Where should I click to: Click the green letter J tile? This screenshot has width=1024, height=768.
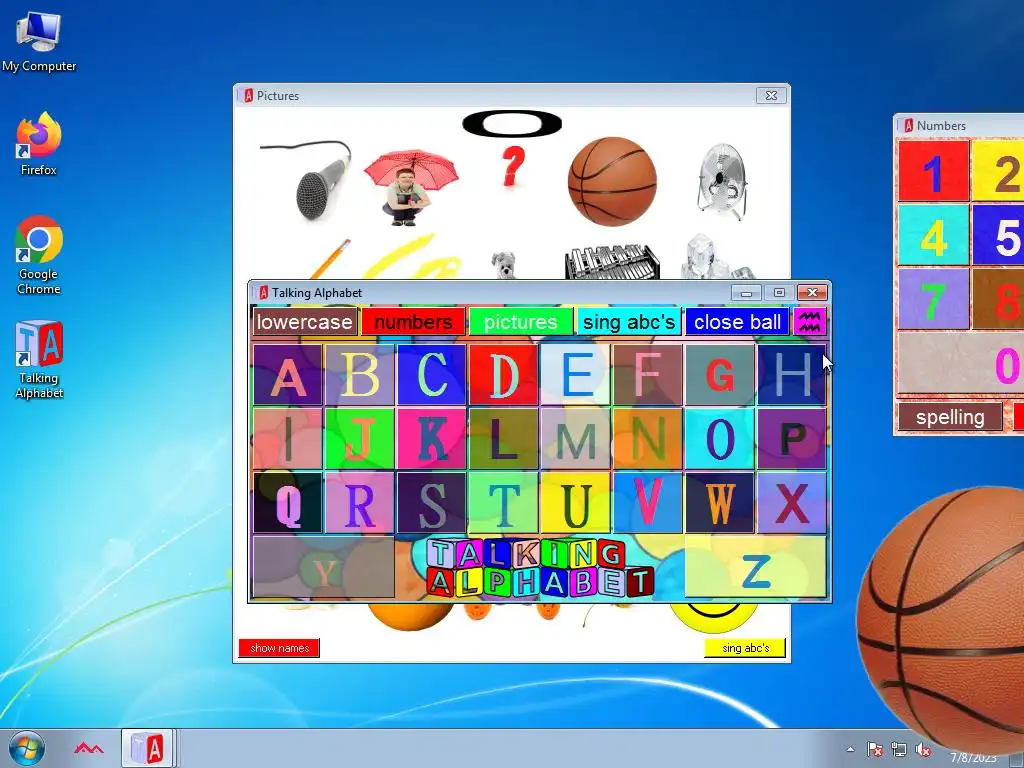click(x=359, y=439)
